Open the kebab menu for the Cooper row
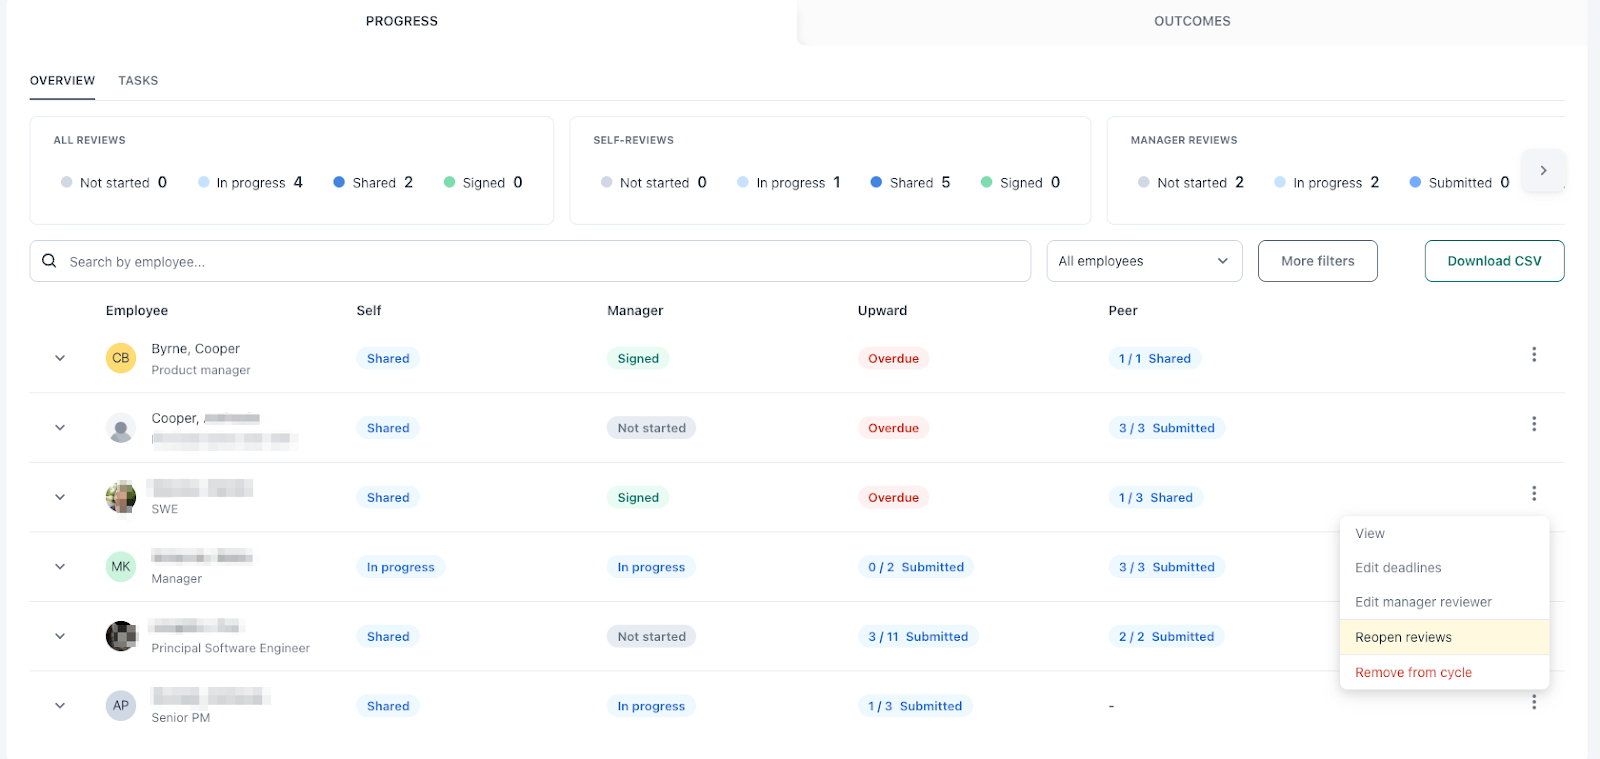The image size is (1600, 759). tap(1533, 424)
